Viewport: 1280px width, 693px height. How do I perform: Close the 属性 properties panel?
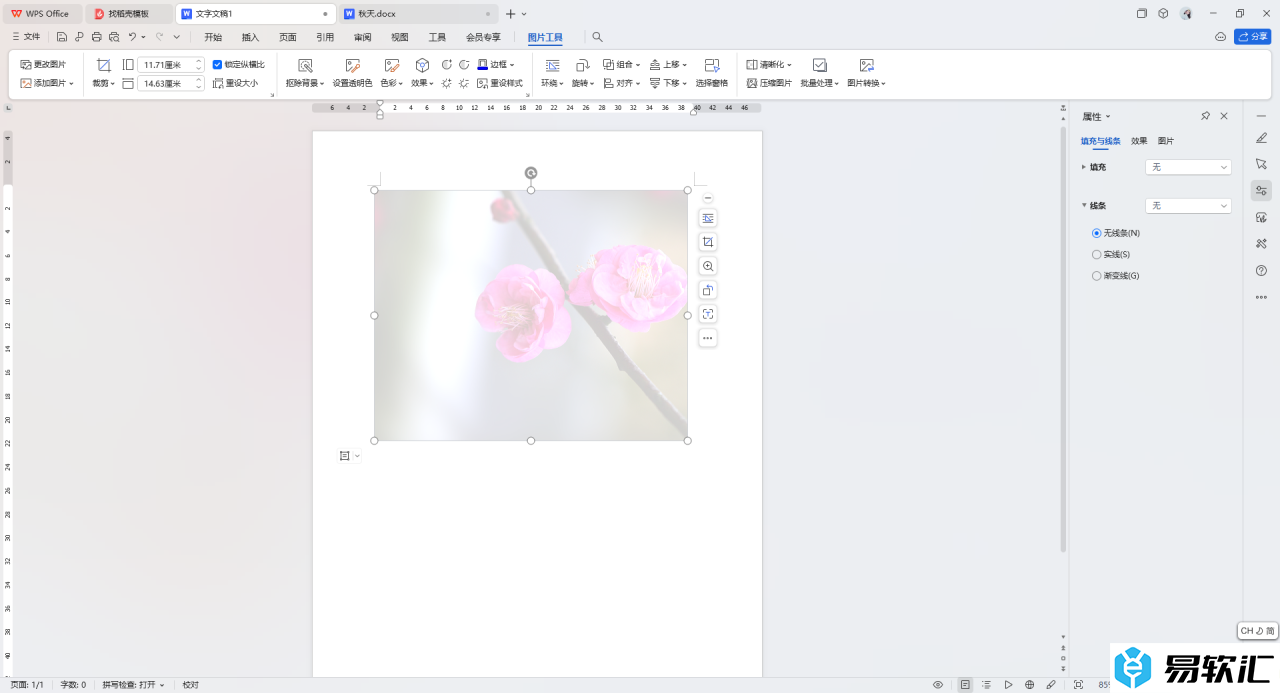pyautogui.click(x=1224, y=116)
